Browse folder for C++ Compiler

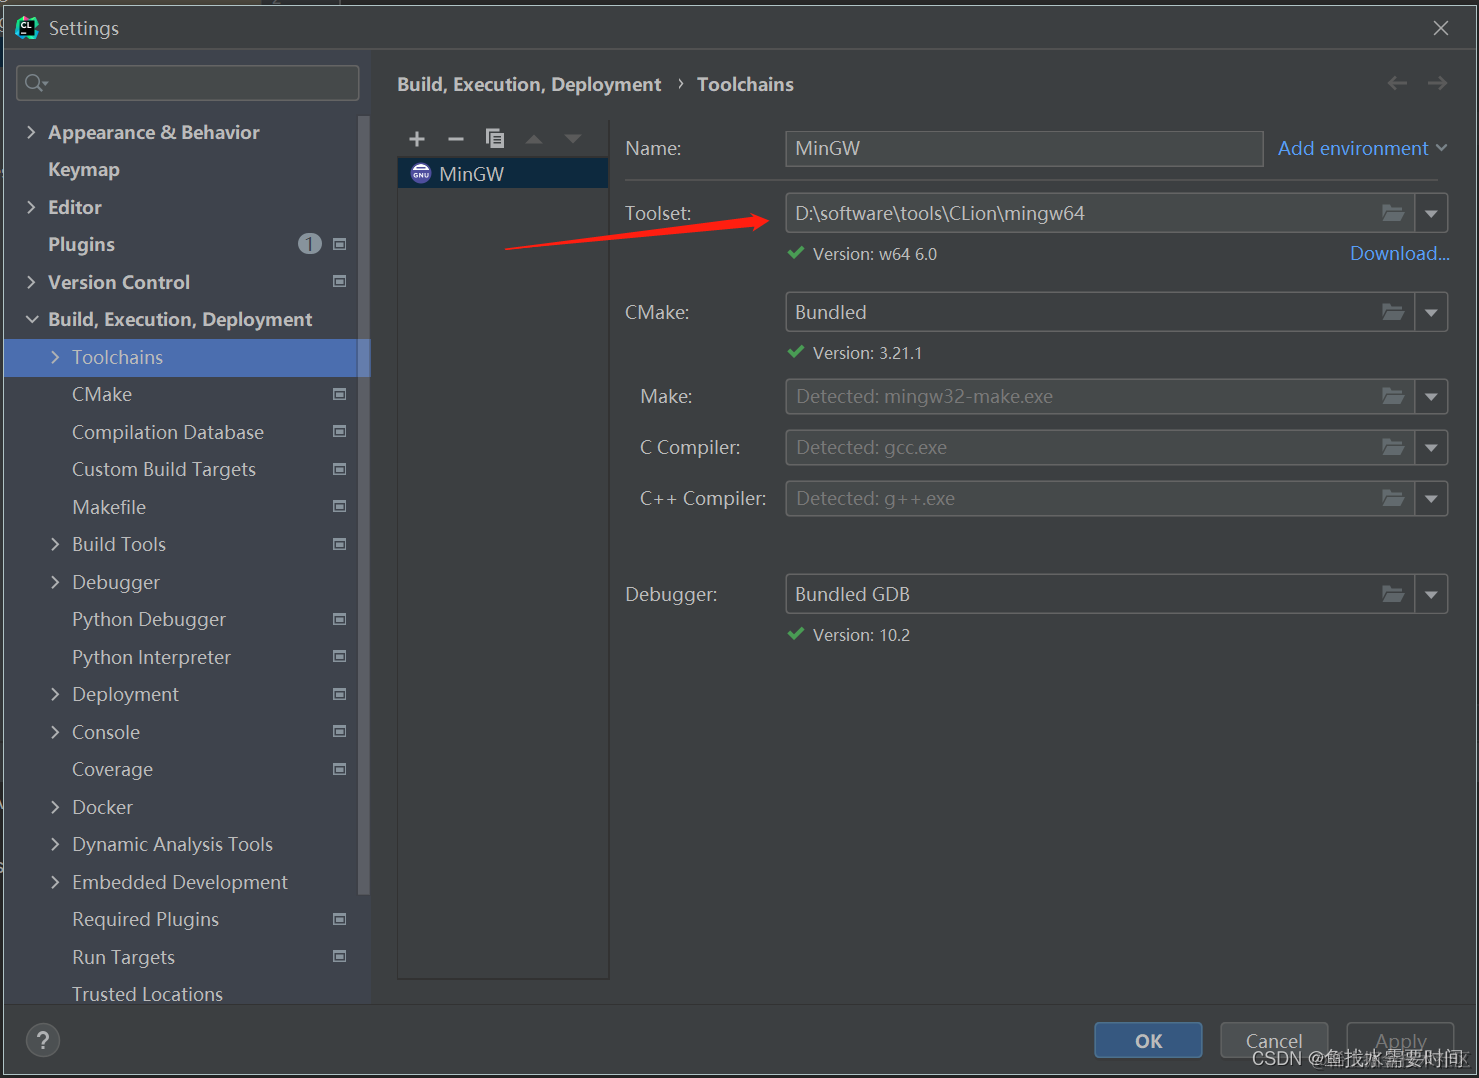tap(1393, 498)
